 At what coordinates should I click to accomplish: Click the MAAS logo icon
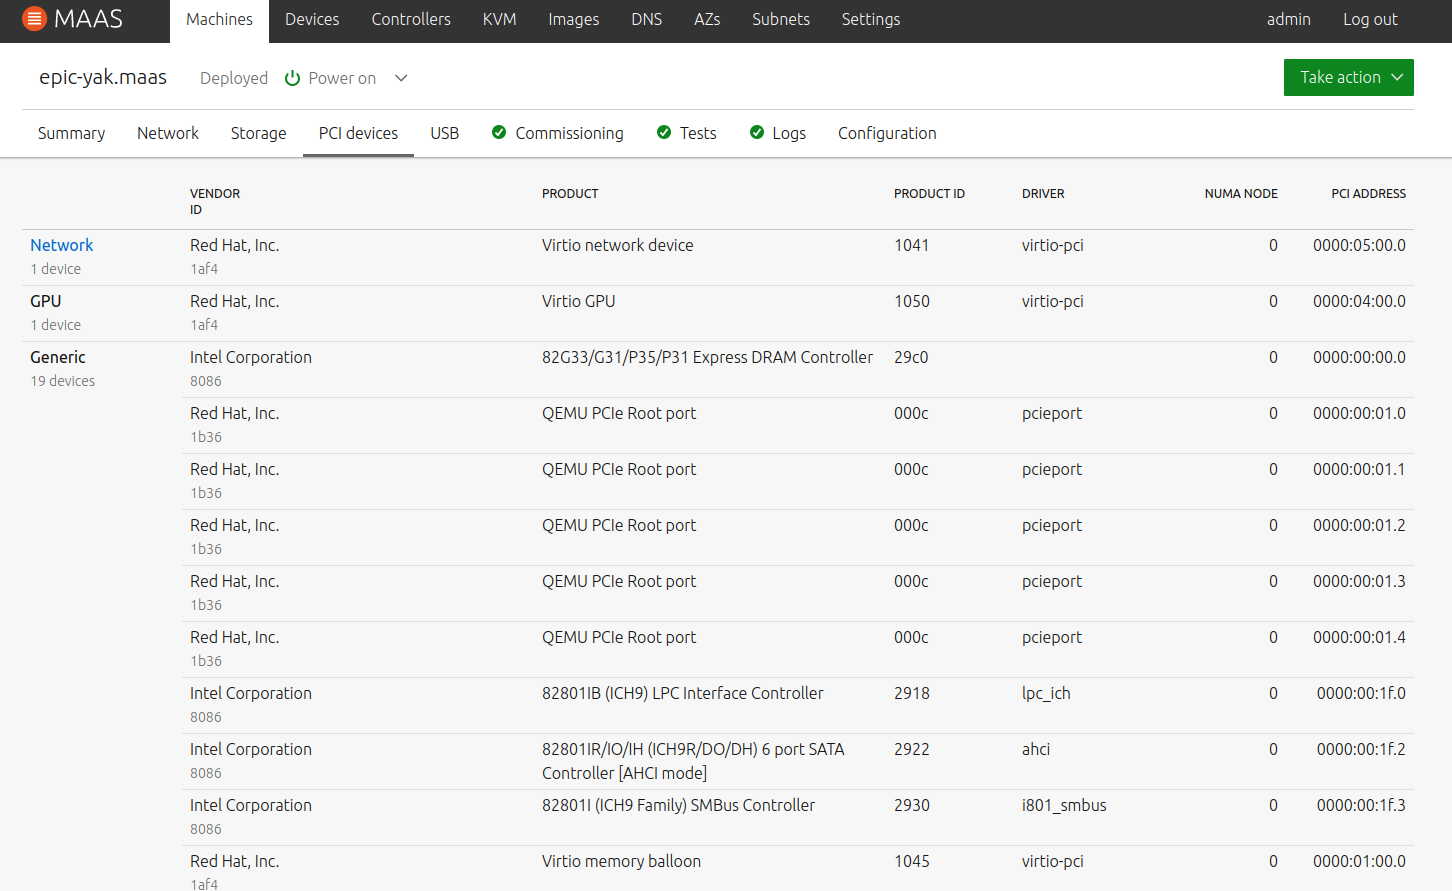(x=34, y=19)
